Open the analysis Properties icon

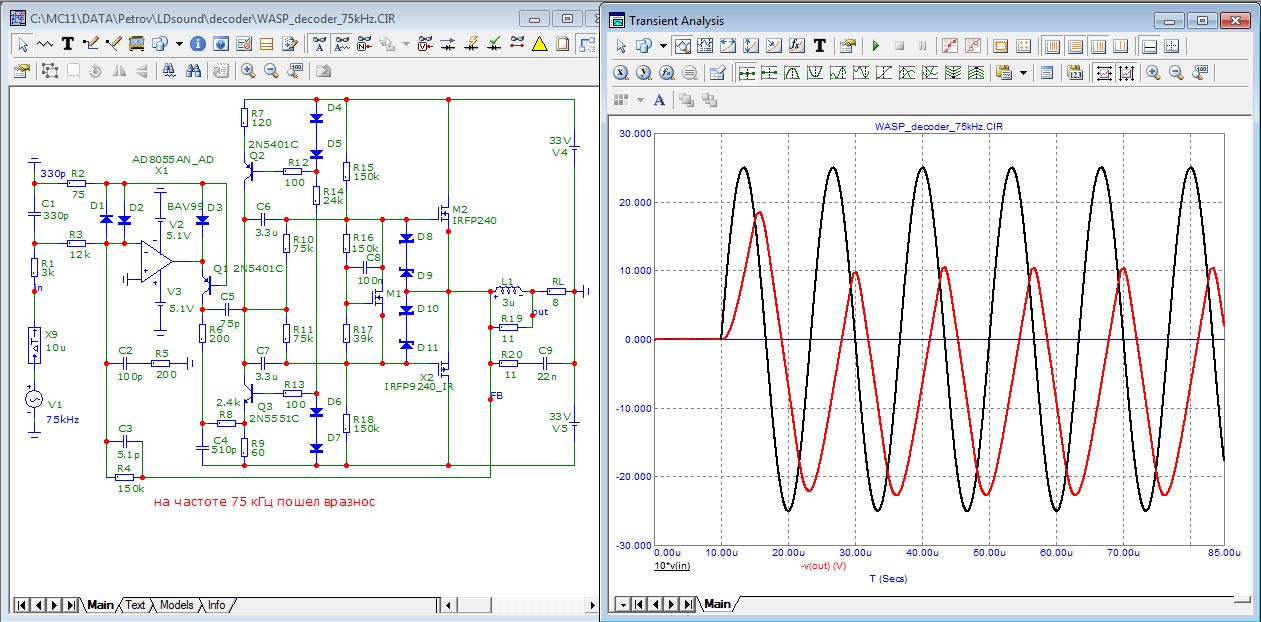point(848,46)
